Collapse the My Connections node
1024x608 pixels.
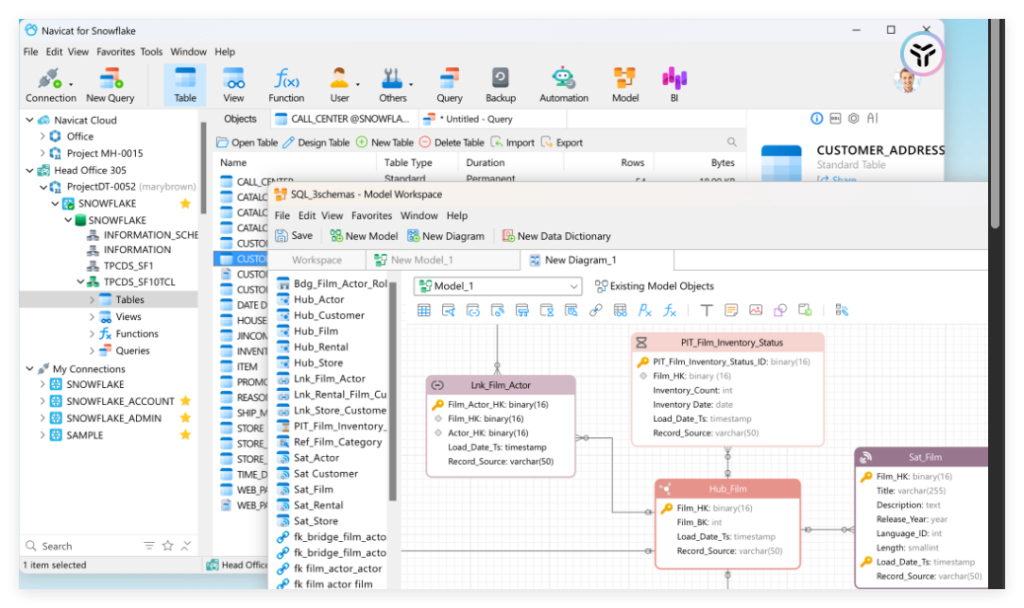(x=29, y=368)
